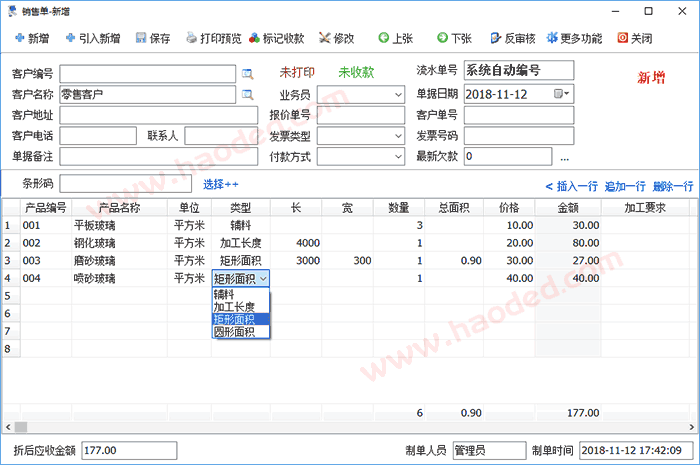The width and height of the screenshot is (700, 465).
Task: Focus the 联系人 input field
Action: pos(221,136)
